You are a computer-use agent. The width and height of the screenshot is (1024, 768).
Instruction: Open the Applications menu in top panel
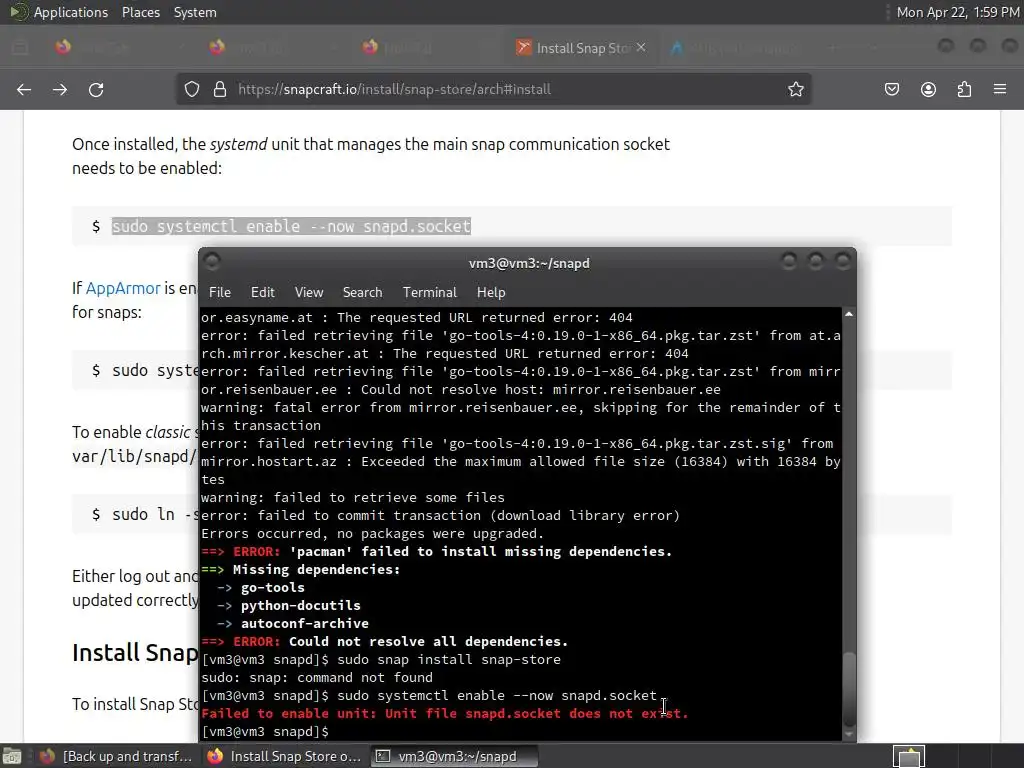pyautogui.click(x=71, y=12)
